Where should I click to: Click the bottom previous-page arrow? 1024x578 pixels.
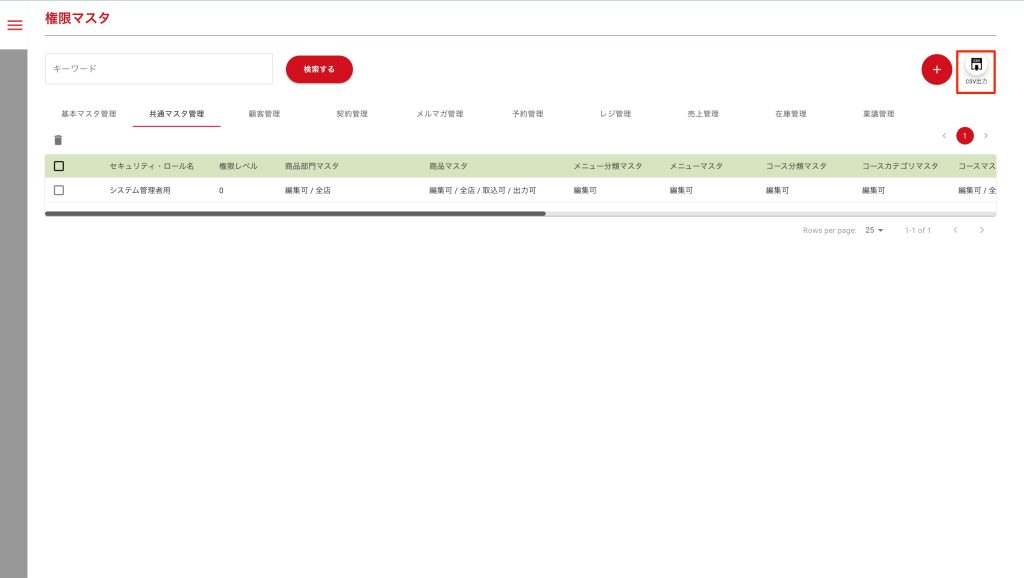click(955, 230)
